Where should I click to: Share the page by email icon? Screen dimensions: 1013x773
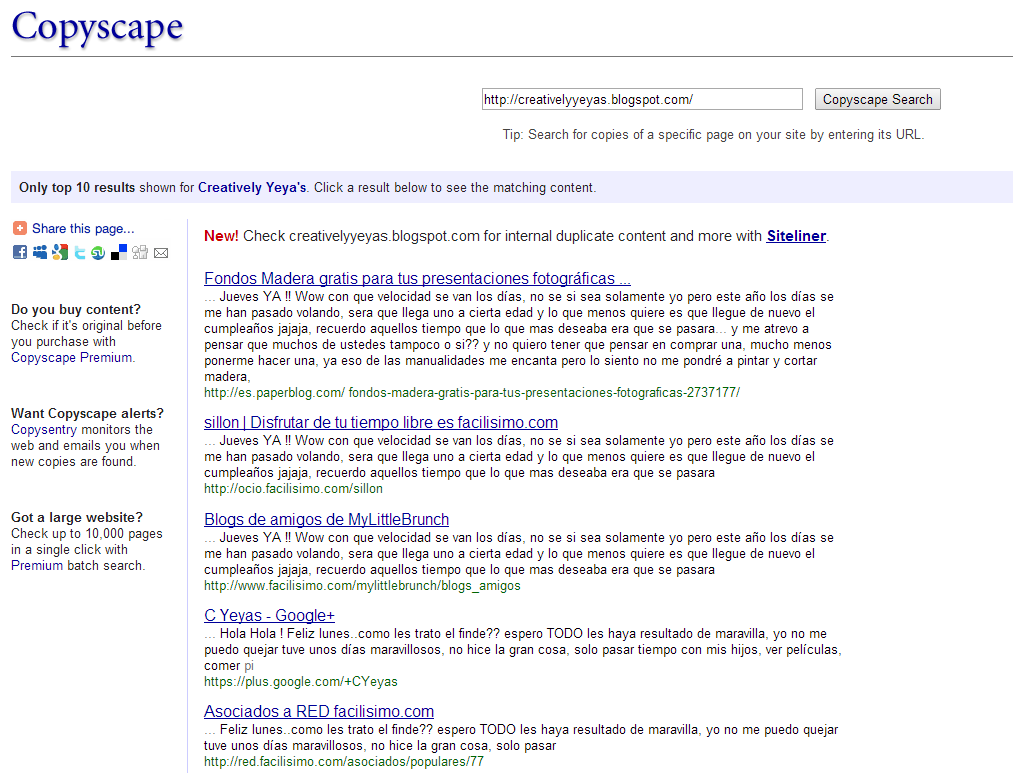[x=161, y=253]
